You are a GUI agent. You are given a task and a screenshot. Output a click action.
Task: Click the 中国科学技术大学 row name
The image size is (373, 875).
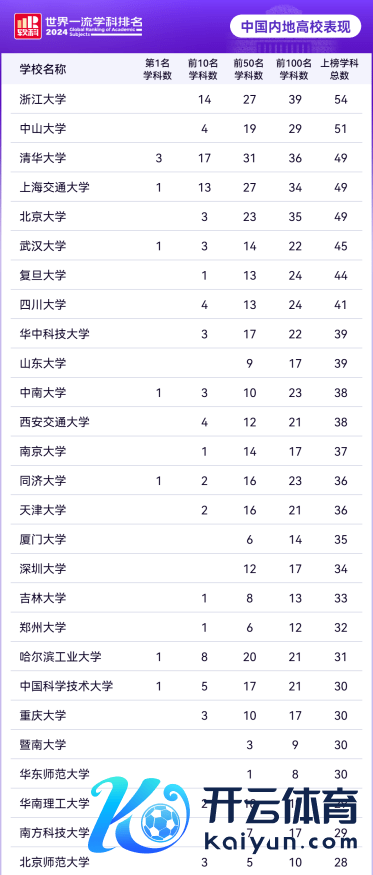coord(66,686)
